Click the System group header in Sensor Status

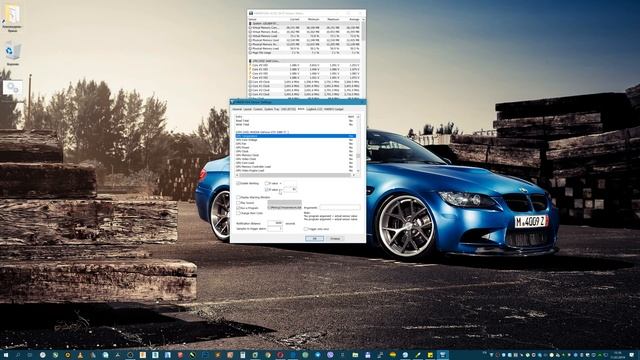304,24
